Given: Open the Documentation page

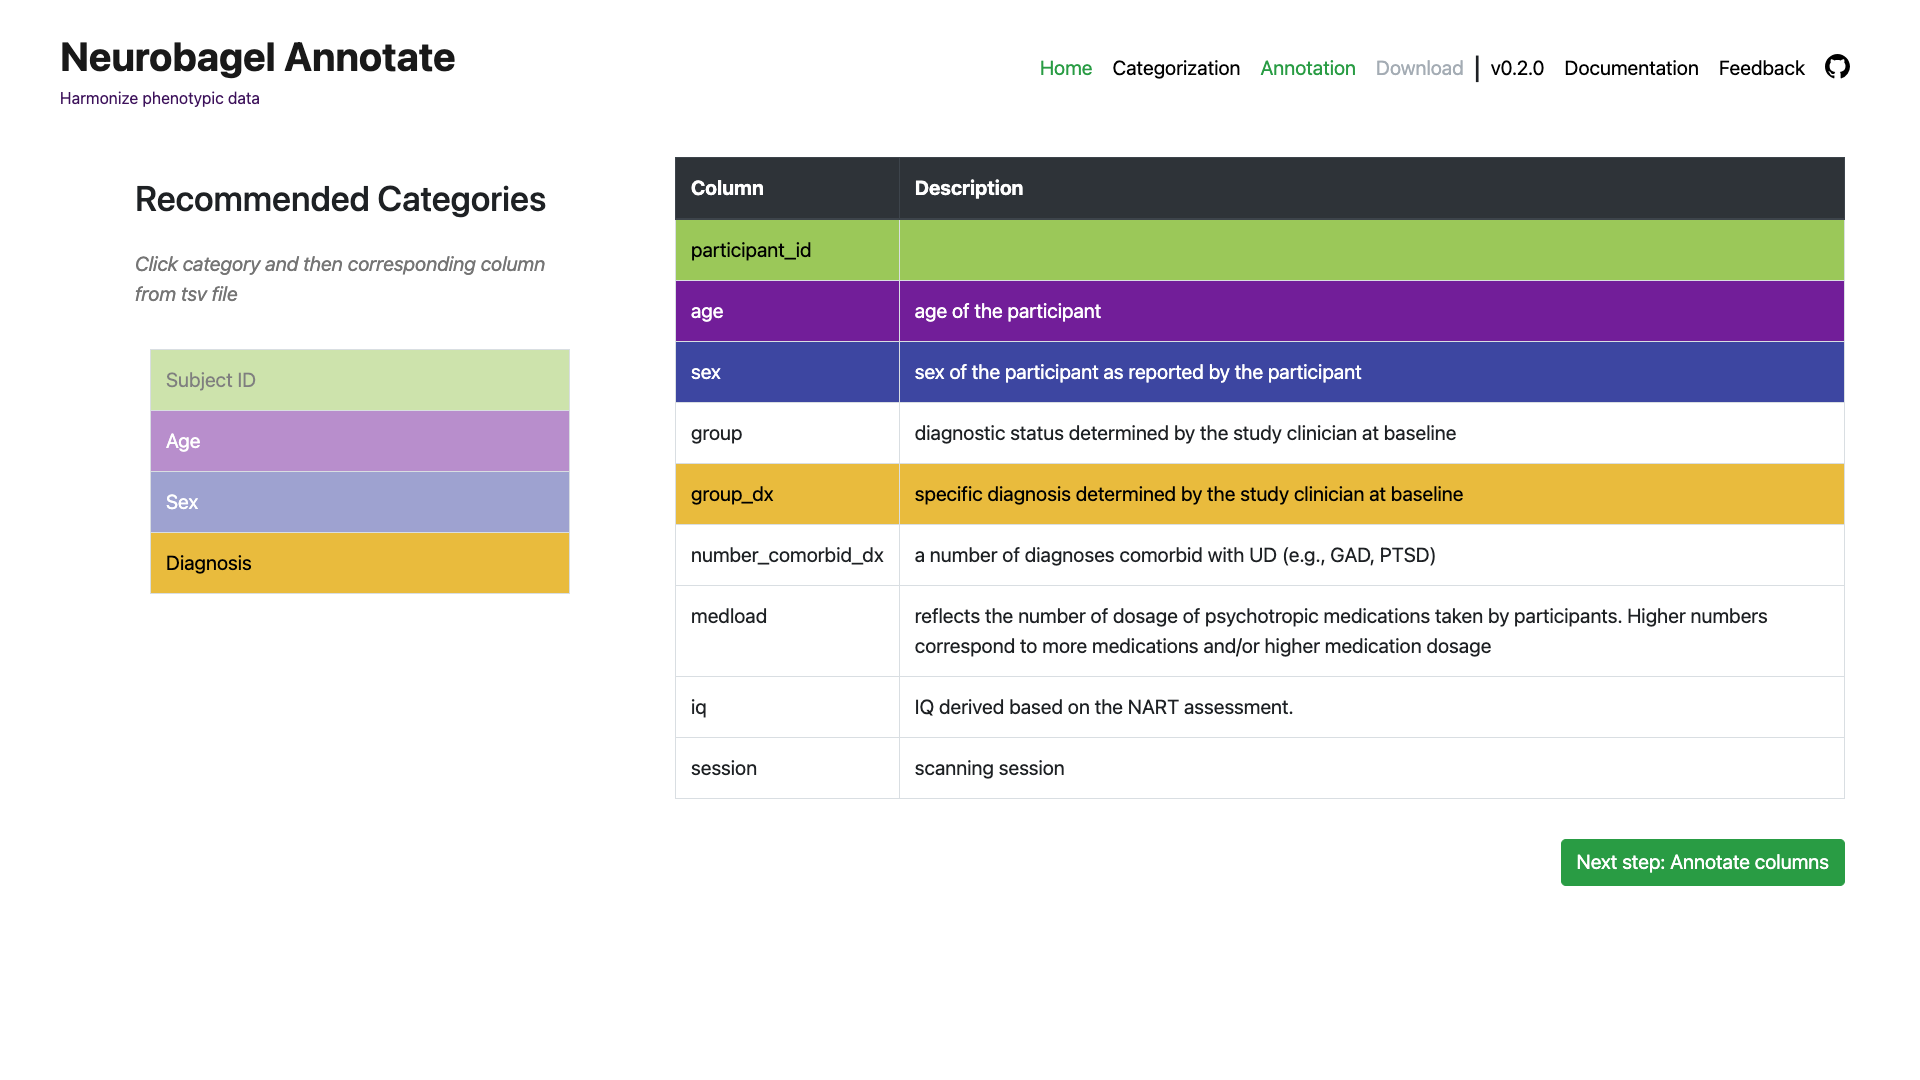Looking at the screenshot, I should click(x=1630, y=68).
